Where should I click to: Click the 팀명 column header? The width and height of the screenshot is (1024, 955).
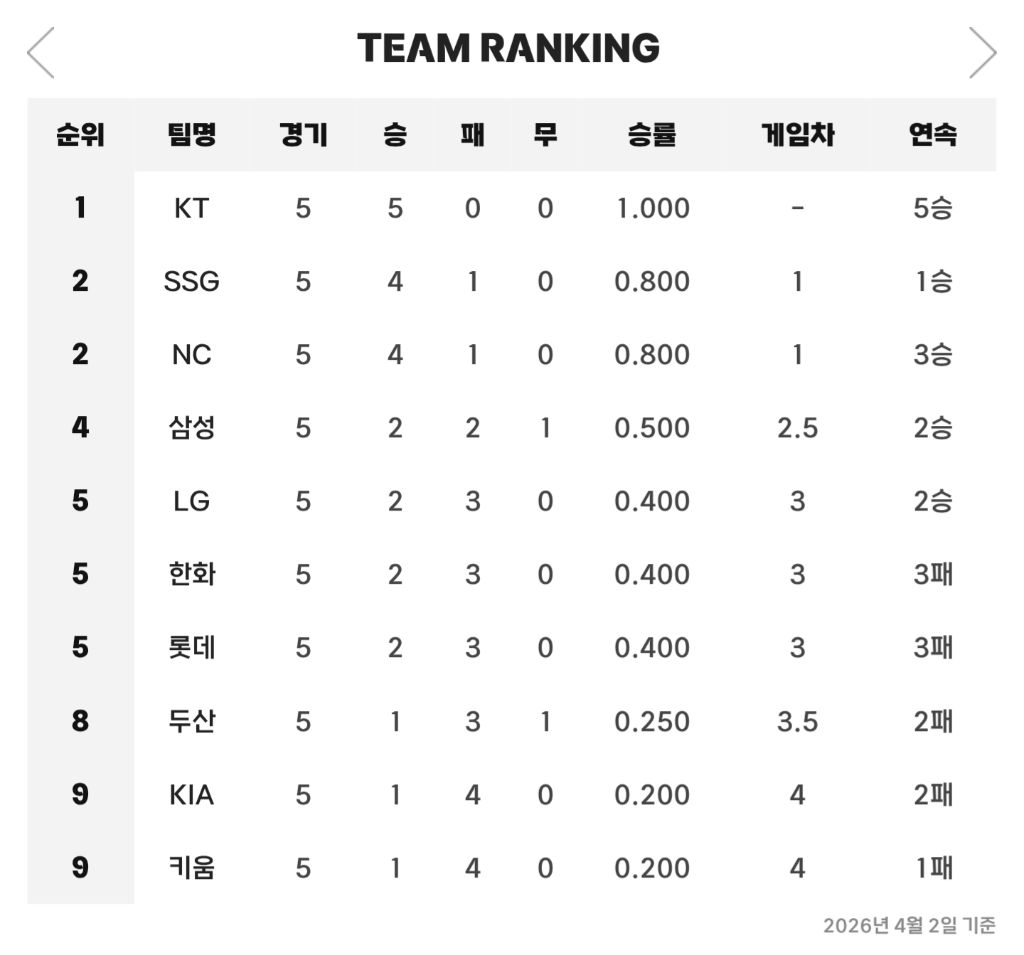pyautogui.click(x=192, y=134)
